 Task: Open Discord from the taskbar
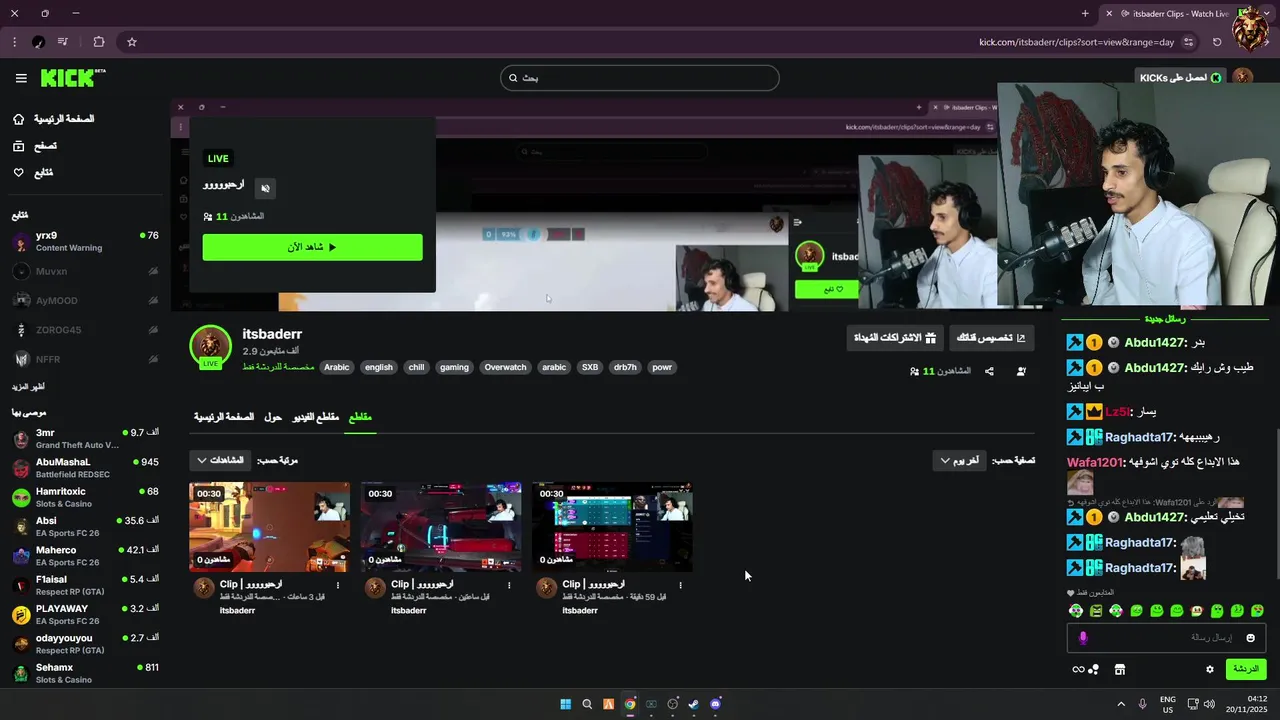coord(715,704)
